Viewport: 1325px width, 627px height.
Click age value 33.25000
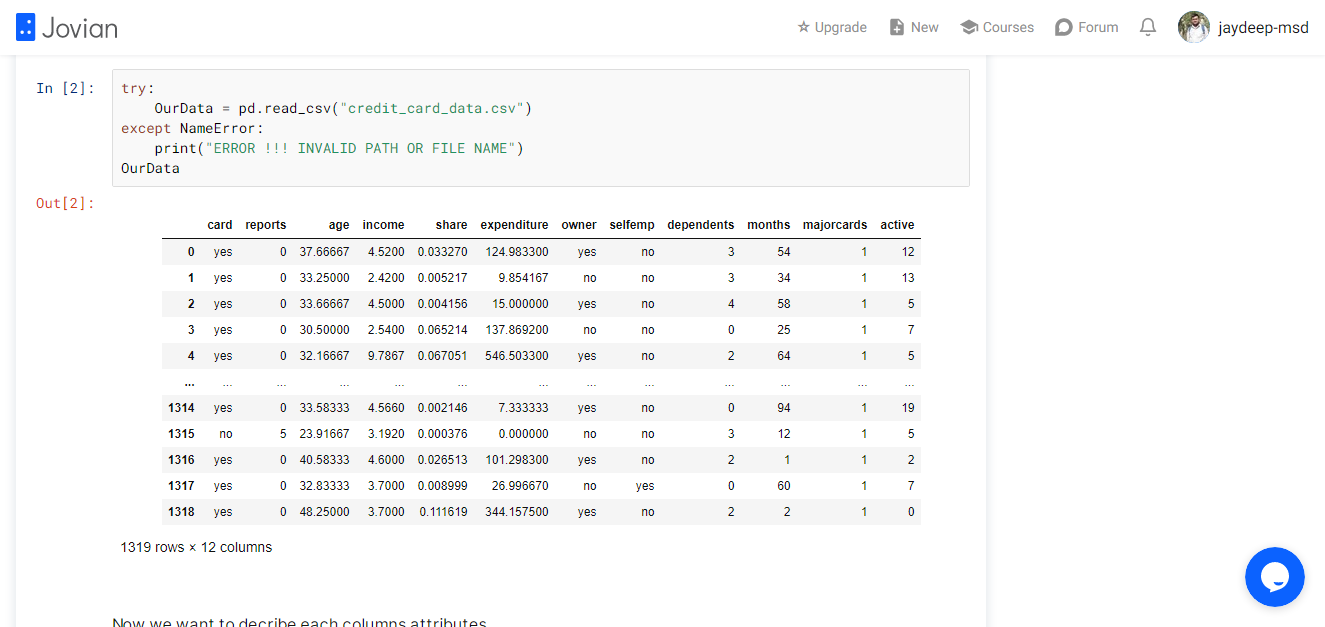[x=325, y=278]
